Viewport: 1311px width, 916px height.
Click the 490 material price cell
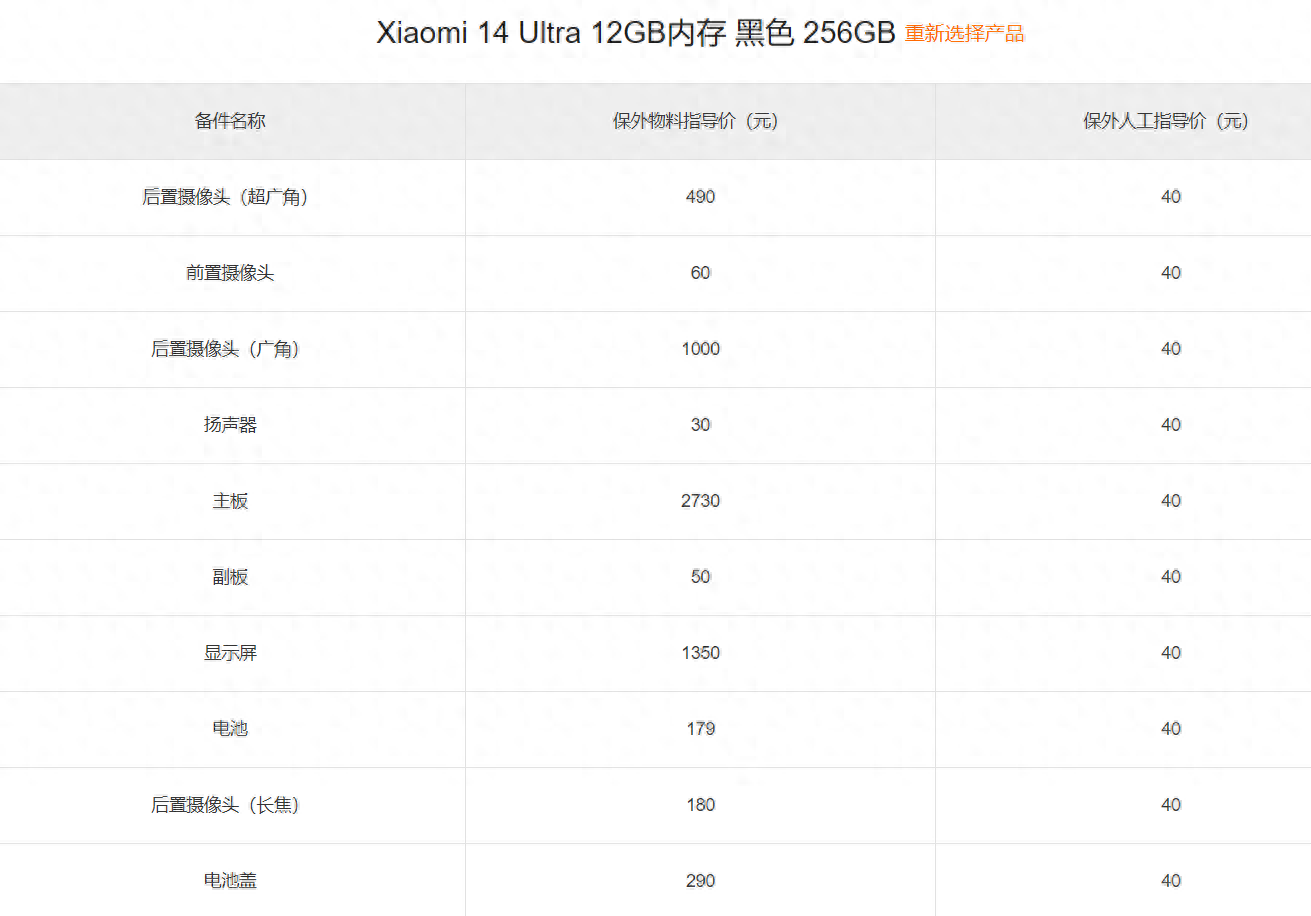point(699,197)
